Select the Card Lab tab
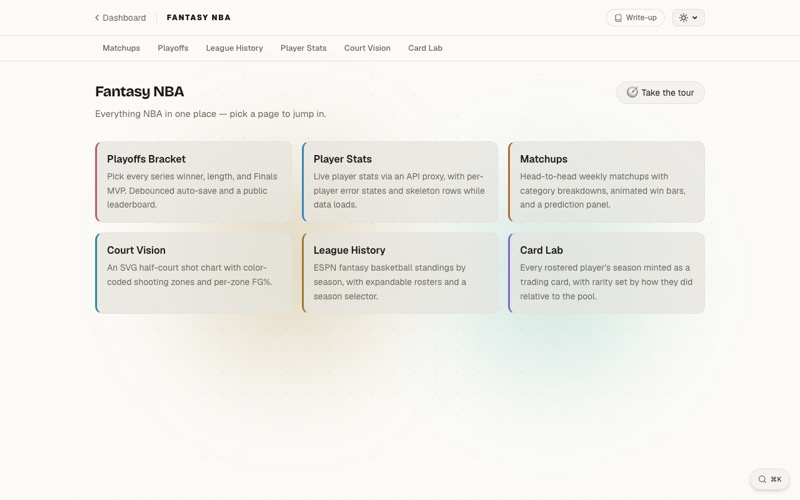This screenshot has height=500, width=800. (425, 48)
